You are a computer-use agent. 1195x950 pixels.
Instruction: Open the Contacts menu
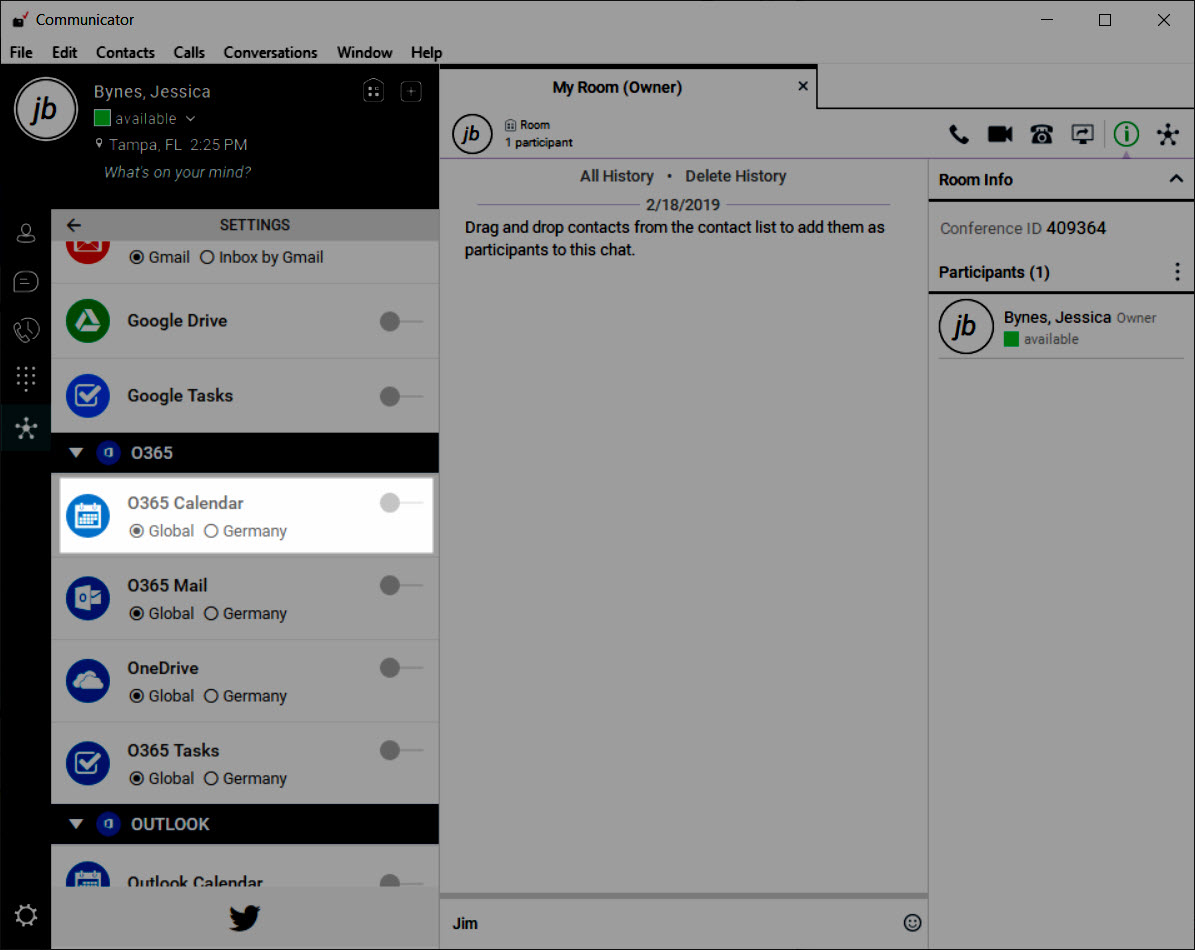pyautogui.click(x=125, y=53)
